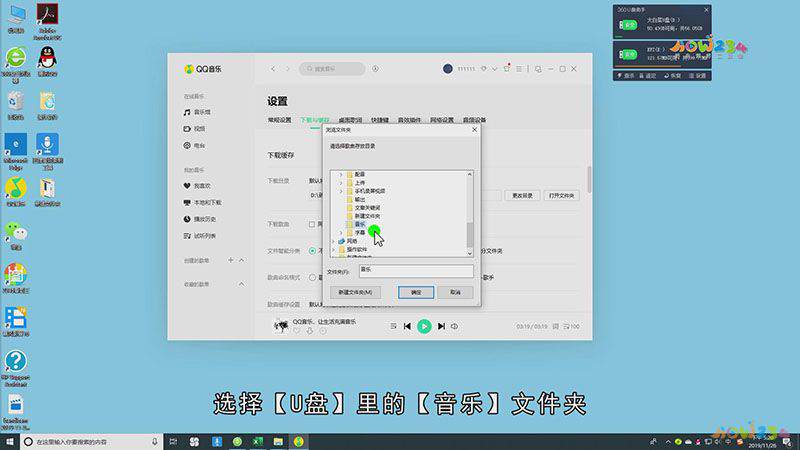This screenshot has height=450, width=800.
Task: Select the 文章关键词 folder in tree
Action: click(363, 208)
